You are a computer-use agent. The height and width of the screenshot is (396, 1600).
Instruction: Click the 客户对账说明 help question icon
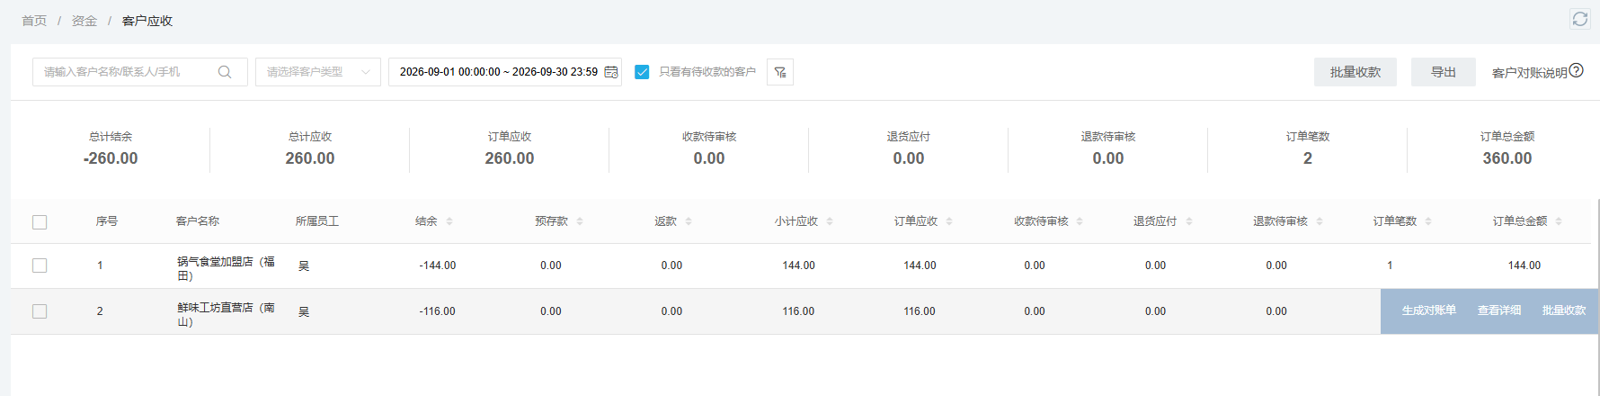click(1576, 70)
